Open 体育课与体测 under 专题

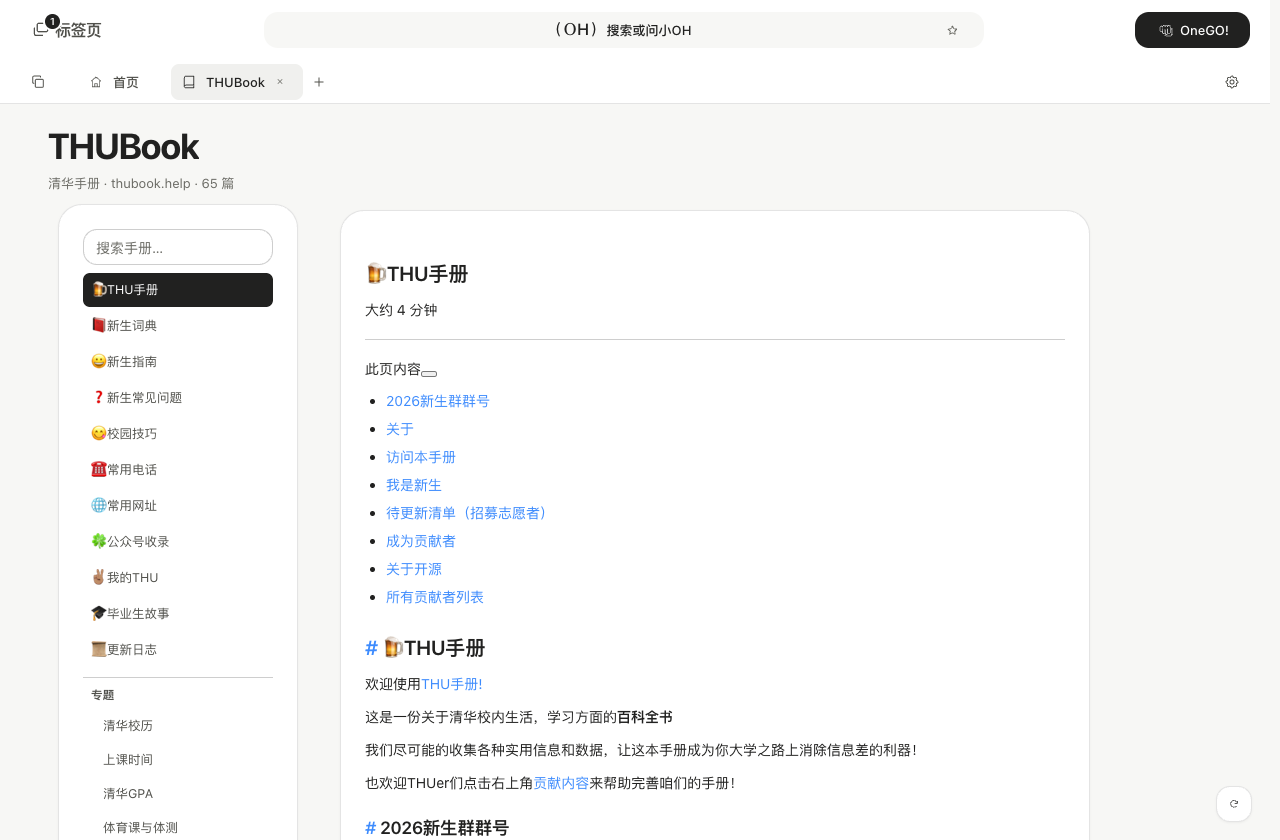coord(178,828)
